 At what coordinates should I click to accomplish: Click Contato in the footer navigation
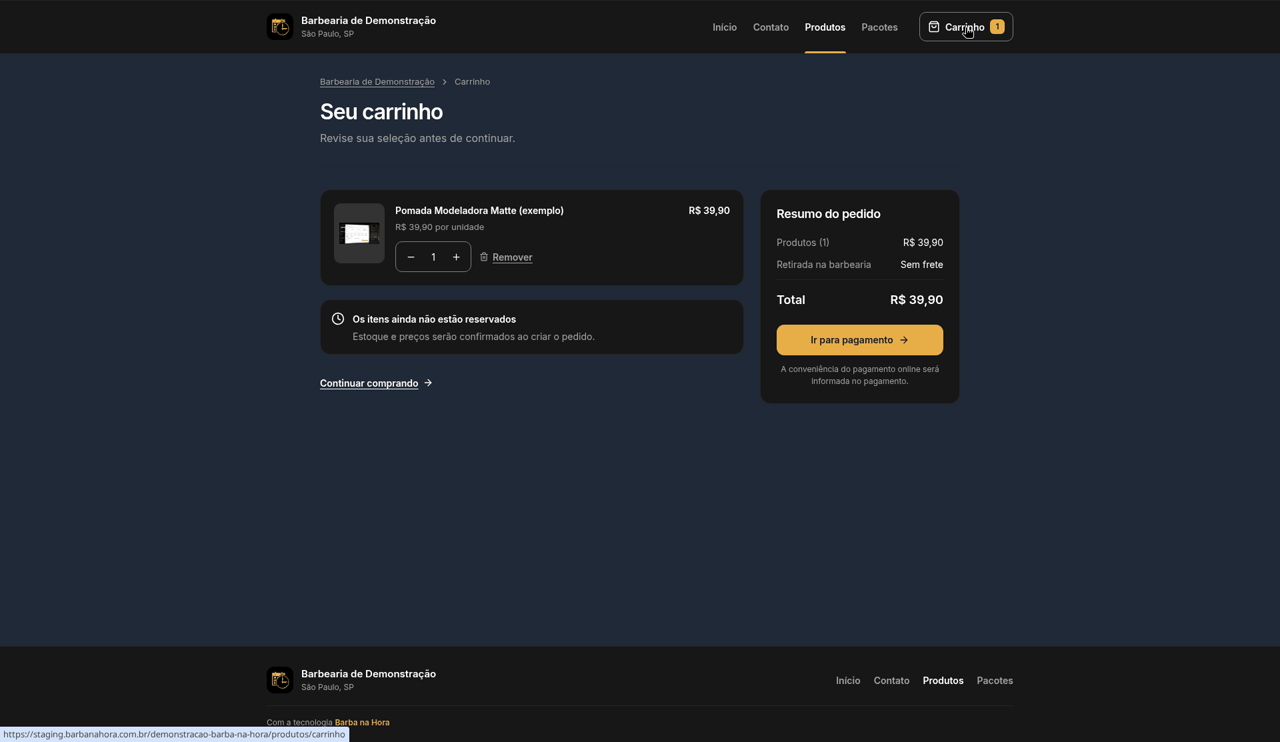pos(892,681)
